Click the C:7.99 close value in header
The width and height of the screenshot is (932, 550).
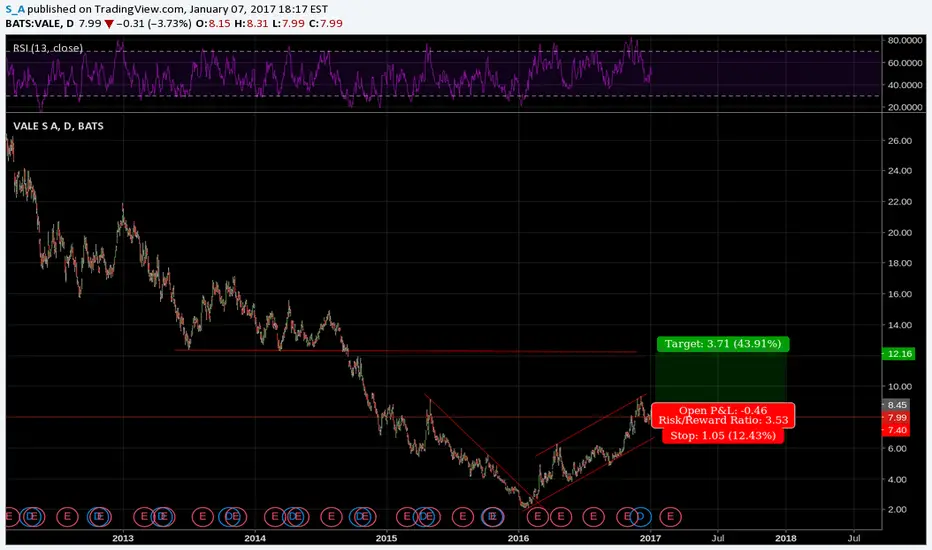(325, 24)
